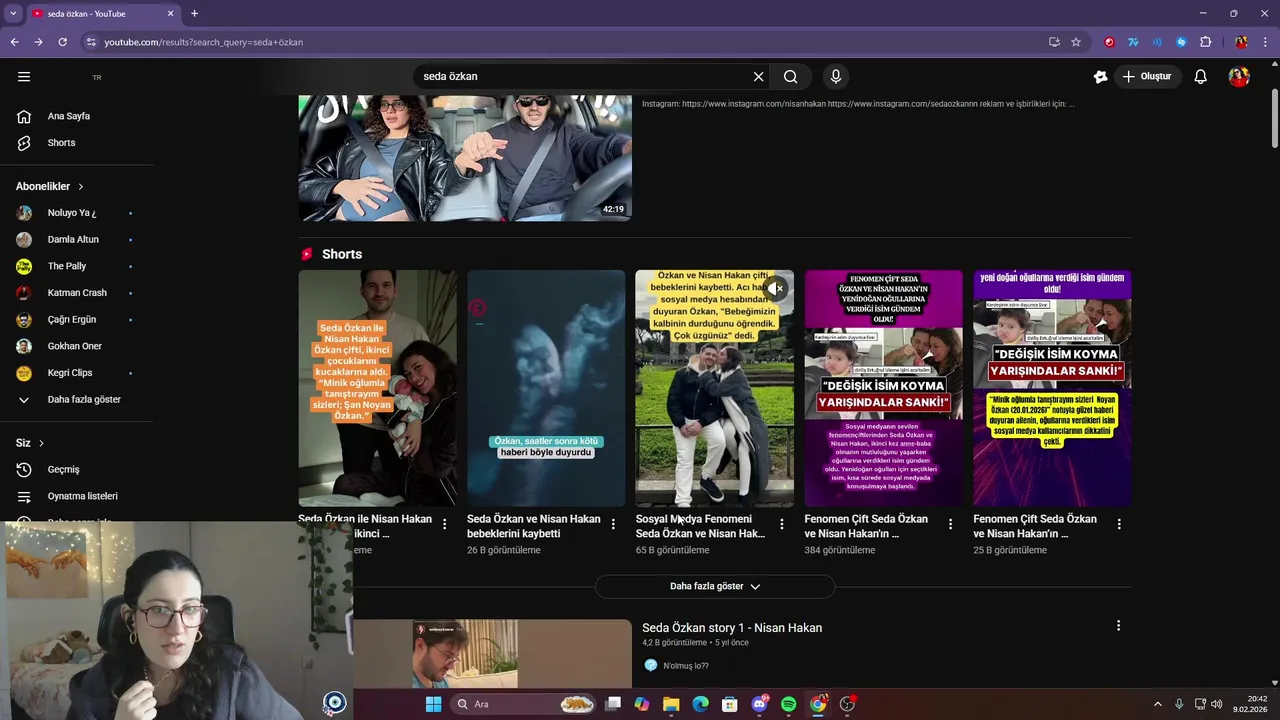Image resolution: width=1280 pixels, height=720 pixels.
Task: Open the tab search dropdown arrow
Action: pos(13,14)
